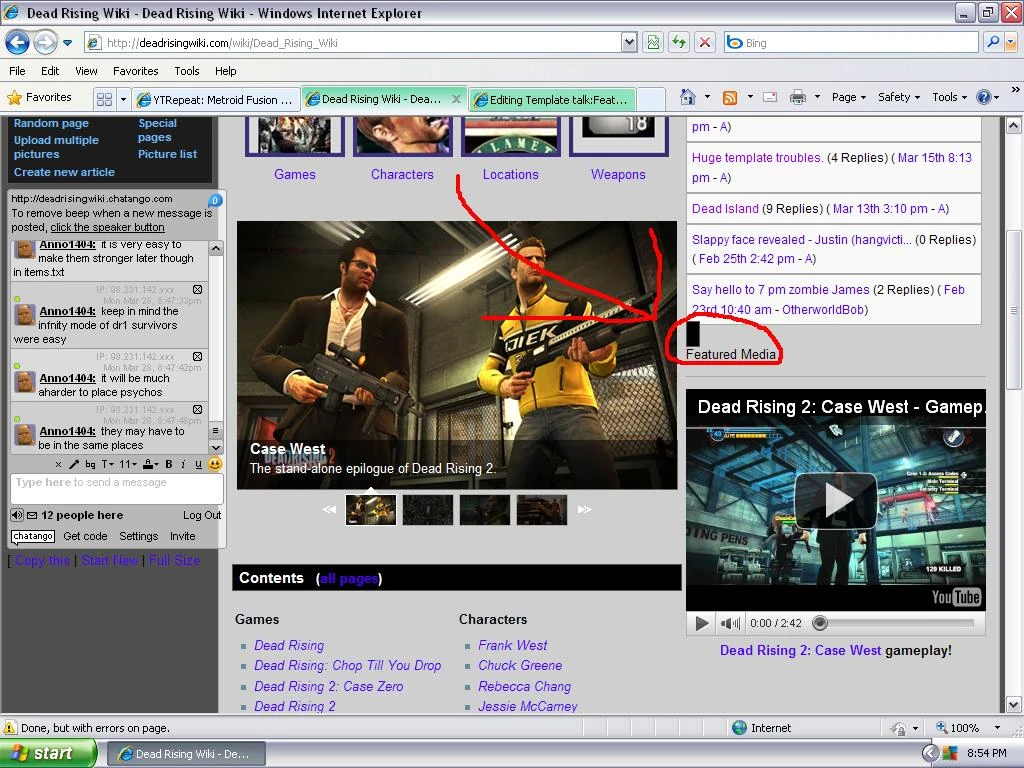Open Recent Pages dropdown arrow
1024x768 pixels.
coord(67,43)
